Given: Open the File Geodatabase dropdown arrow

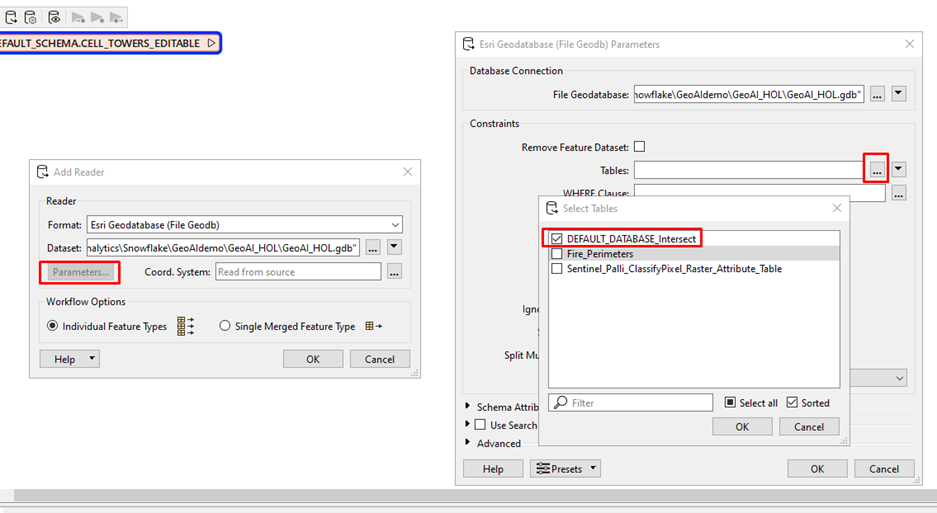Looking at the screenshot, I should [899, 94].
